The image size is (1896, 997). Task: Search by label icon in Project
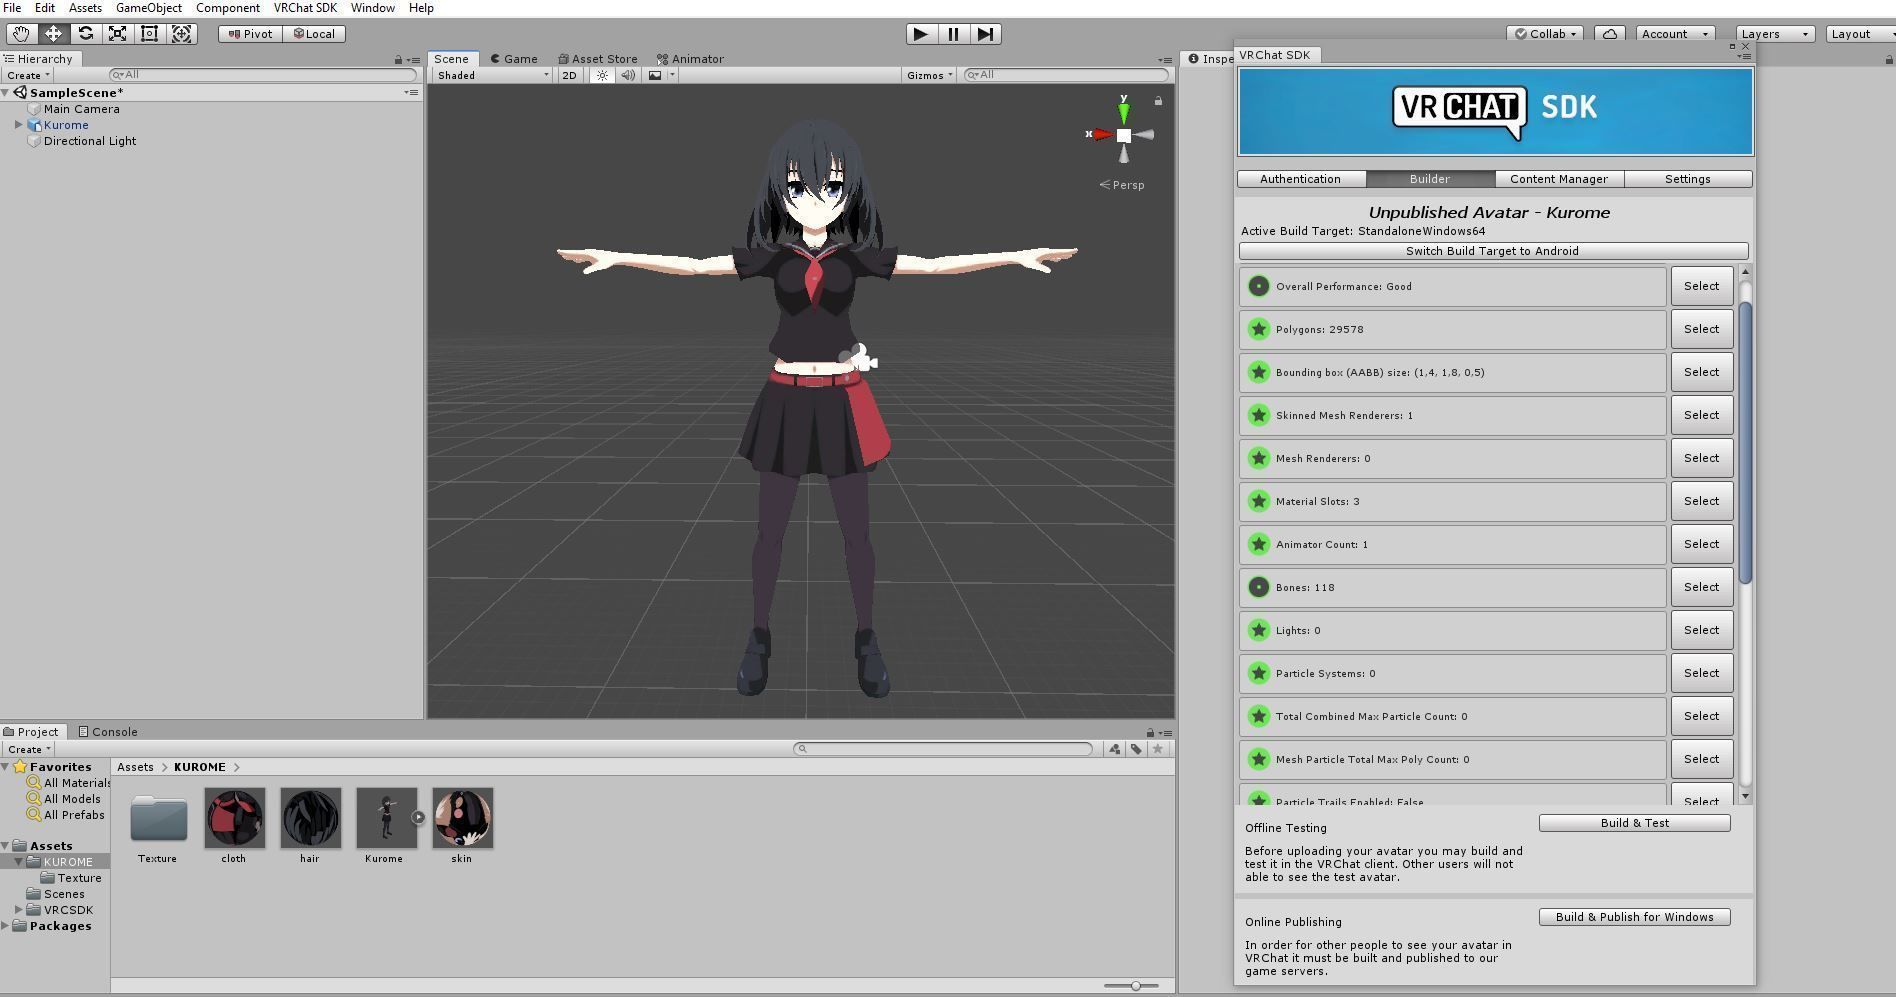click(x=1136, y=749)
